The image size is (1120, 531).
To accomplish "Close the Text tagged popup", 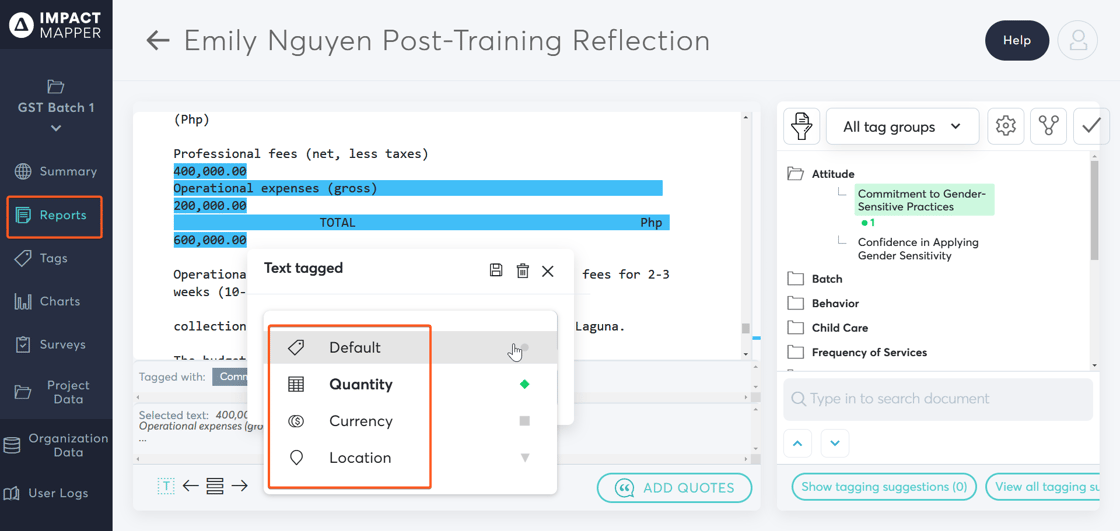I will point(548,270).
